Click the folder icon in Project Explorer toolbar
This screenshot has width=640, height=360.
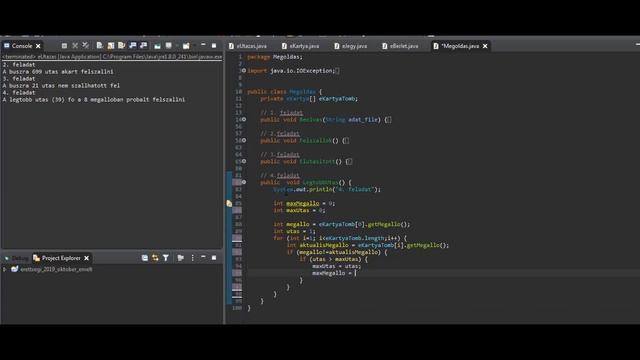[x=180, y=258]
